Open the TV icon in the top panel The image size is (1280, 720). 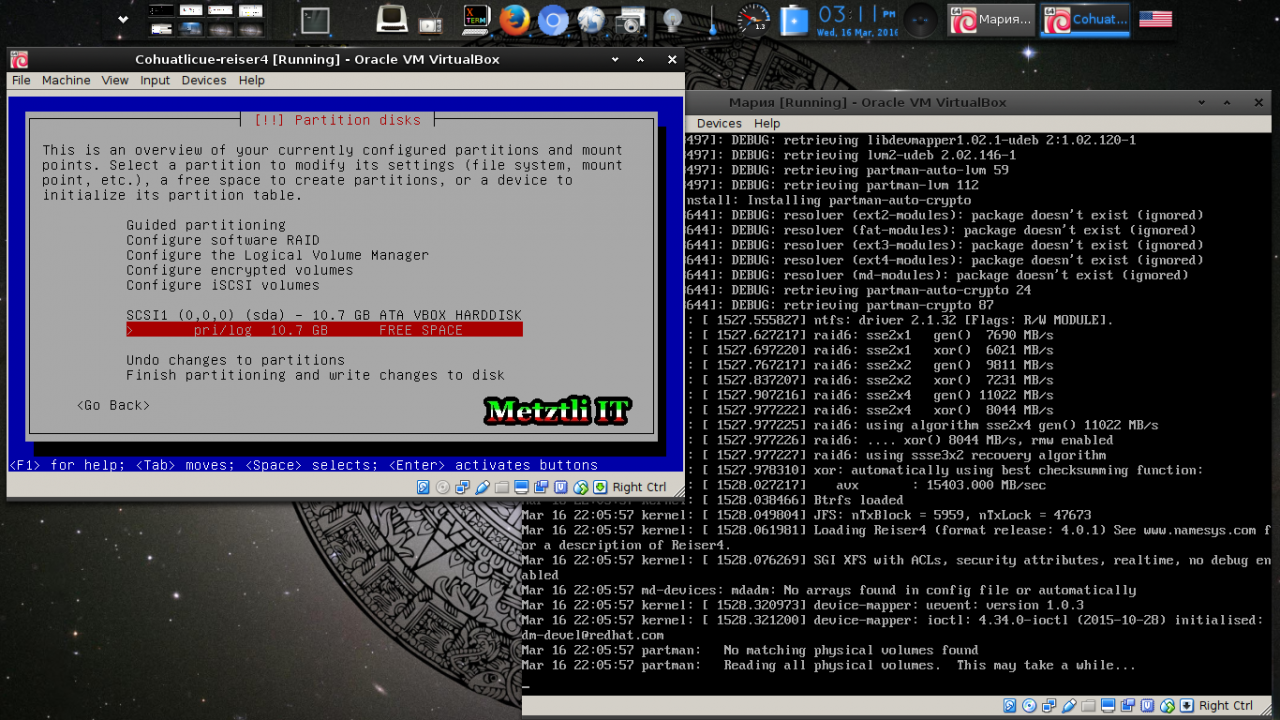(430, 19)
